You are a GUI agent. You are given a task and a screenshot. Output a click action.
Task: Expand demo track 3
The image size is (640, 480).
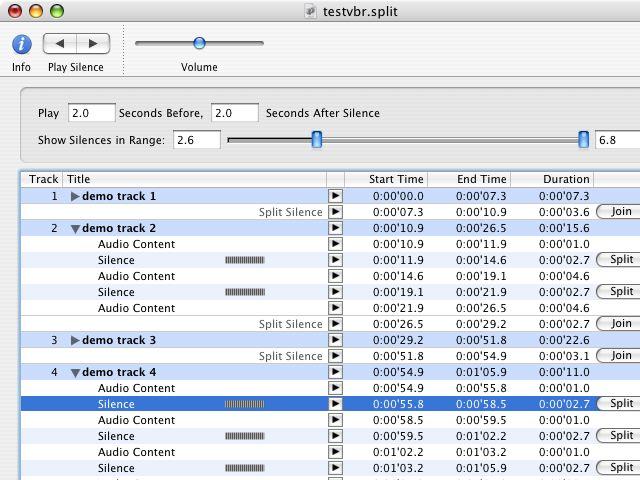coord(75,341)
